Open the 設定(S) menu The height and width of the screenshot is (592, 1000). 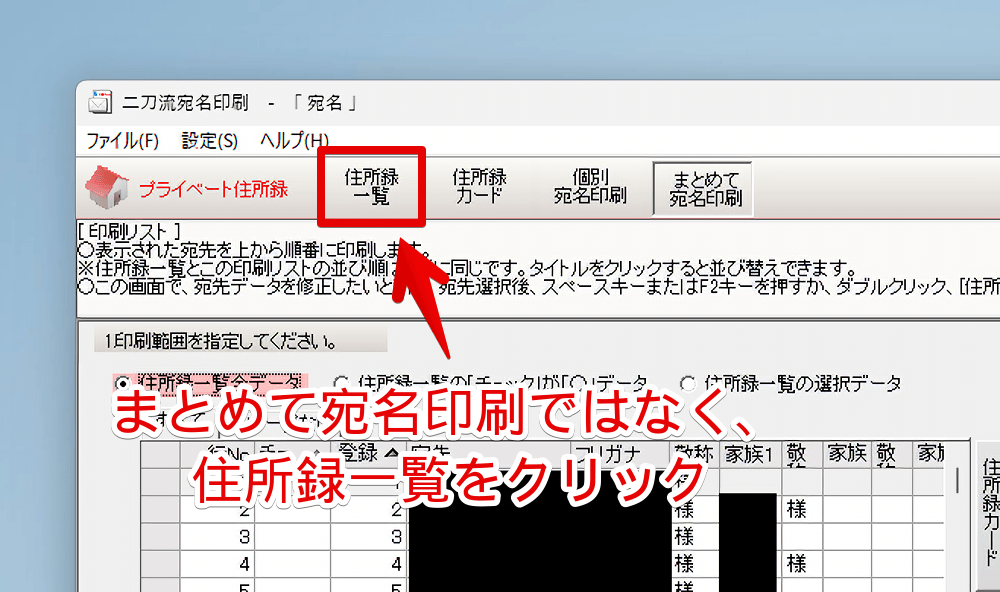click(209, 141)
